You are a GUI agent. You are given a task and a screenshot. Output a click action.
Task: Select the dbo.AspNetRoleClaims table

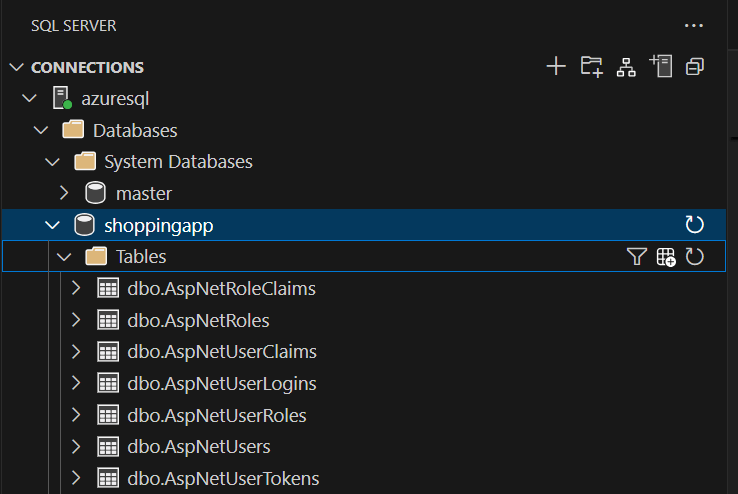tap(221, 289)
